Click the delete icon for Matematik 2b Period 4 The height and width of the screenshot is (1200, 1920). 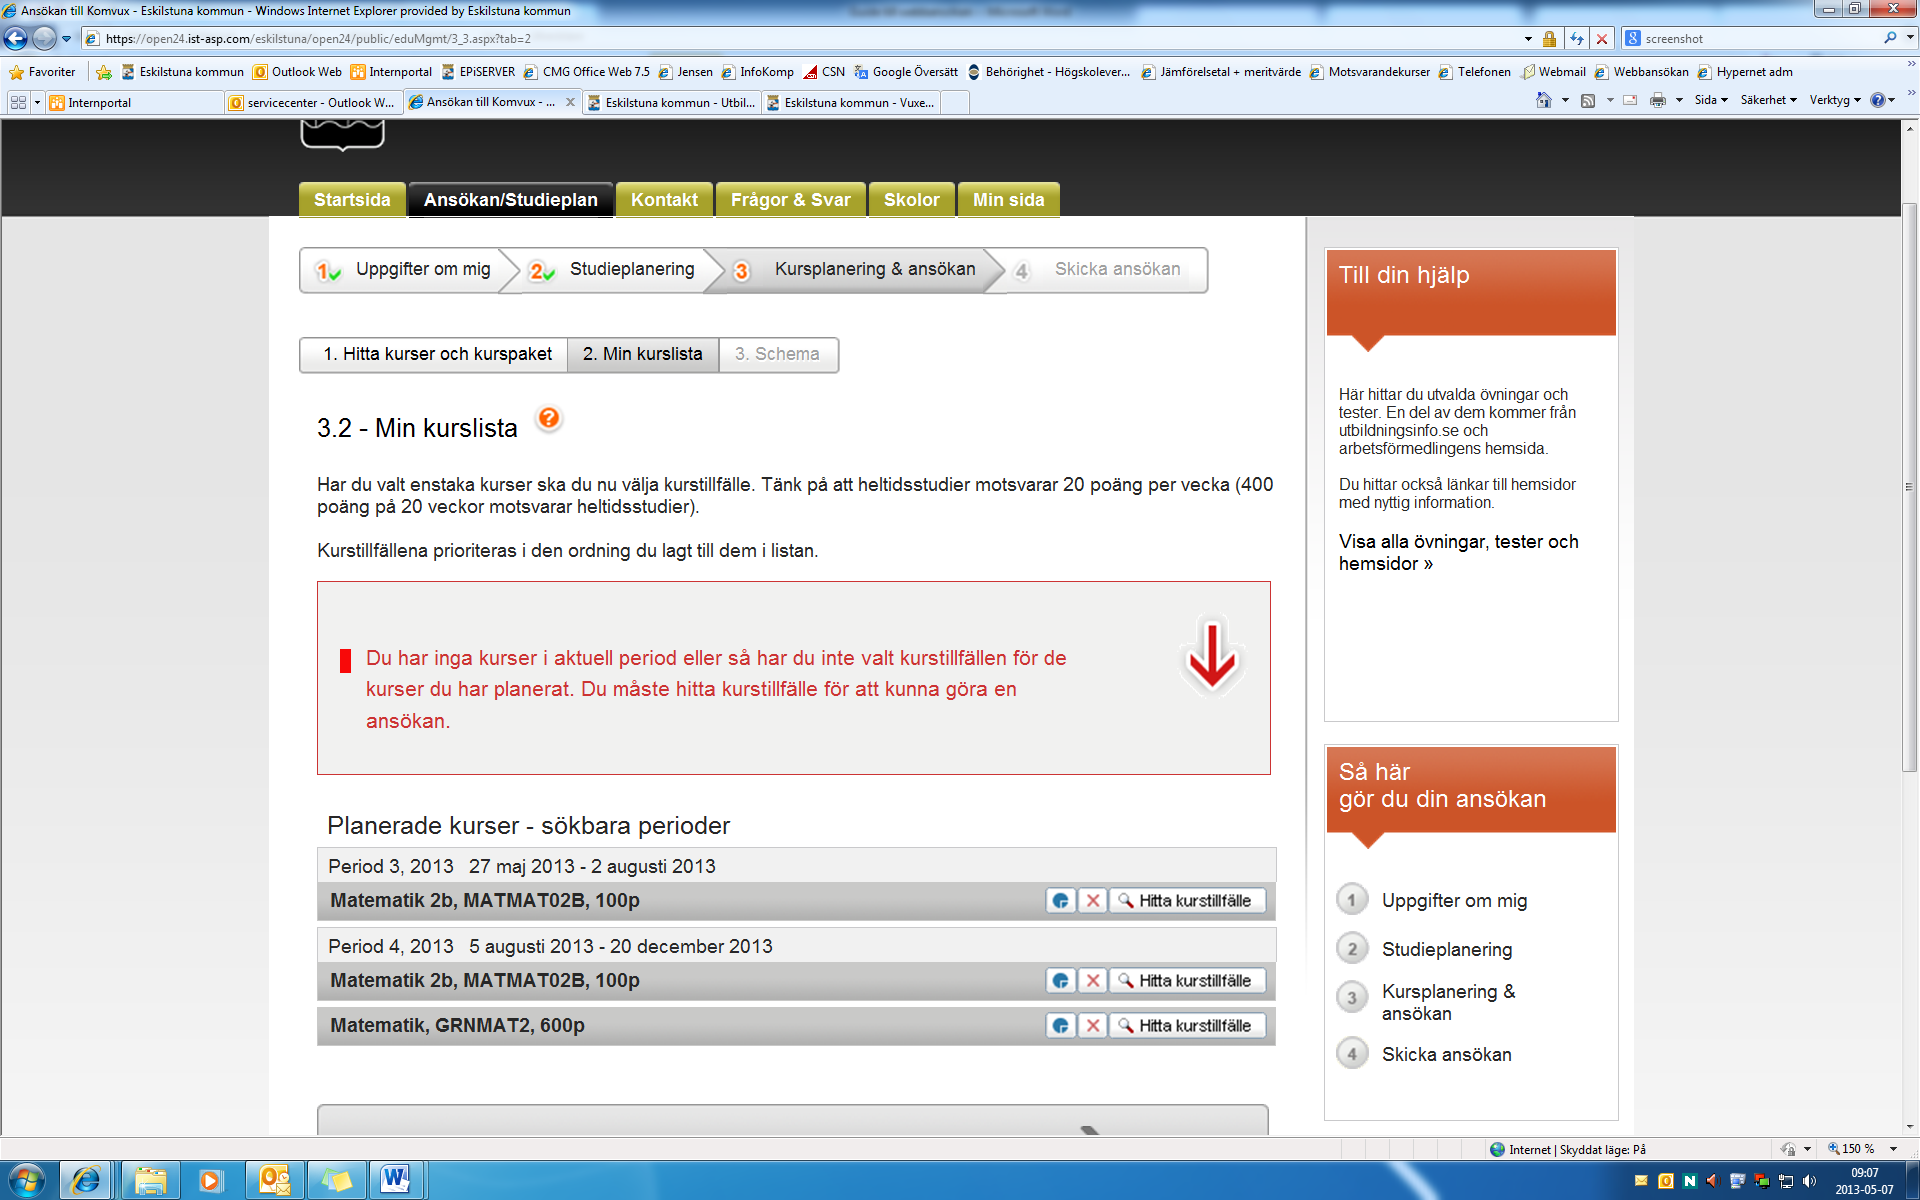1092,980
